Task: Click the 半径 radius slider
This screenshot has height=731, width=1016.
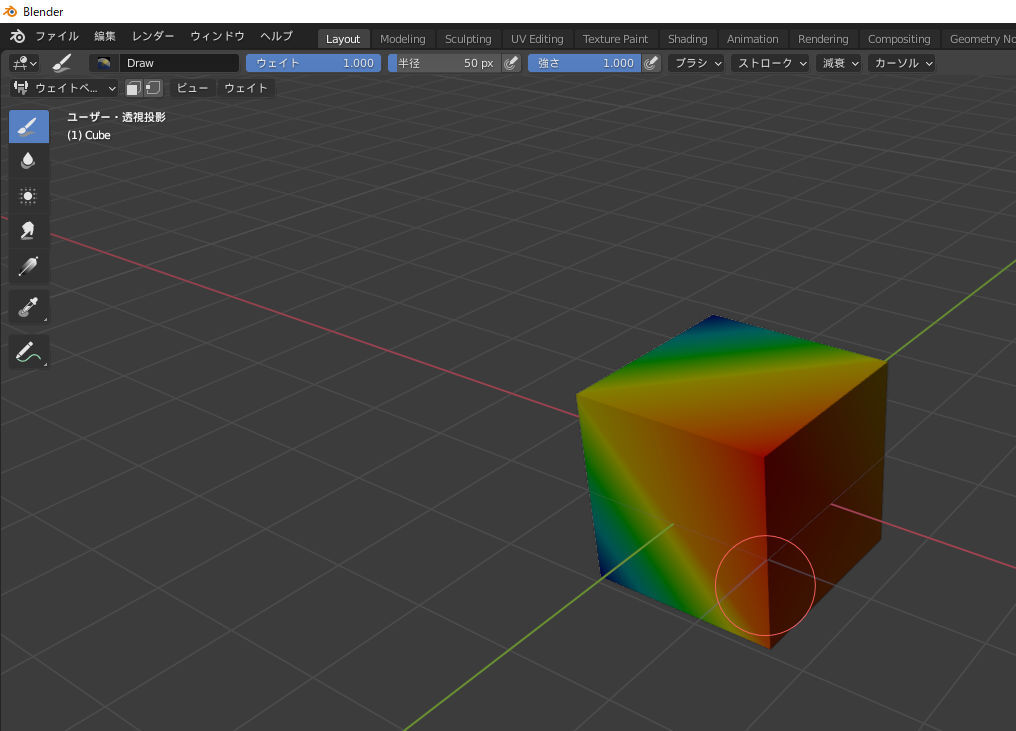Action: pyautogui.click(x=444, y=63)
